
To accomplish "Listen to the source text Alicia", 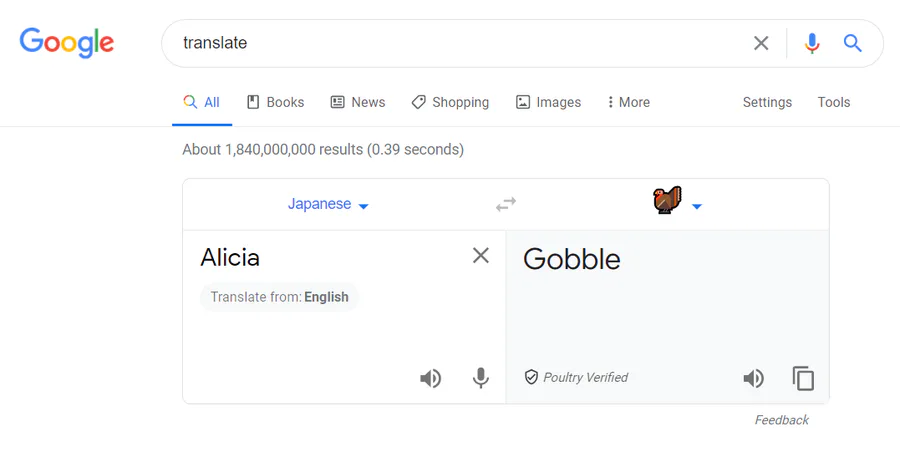I will click(430, 378).
